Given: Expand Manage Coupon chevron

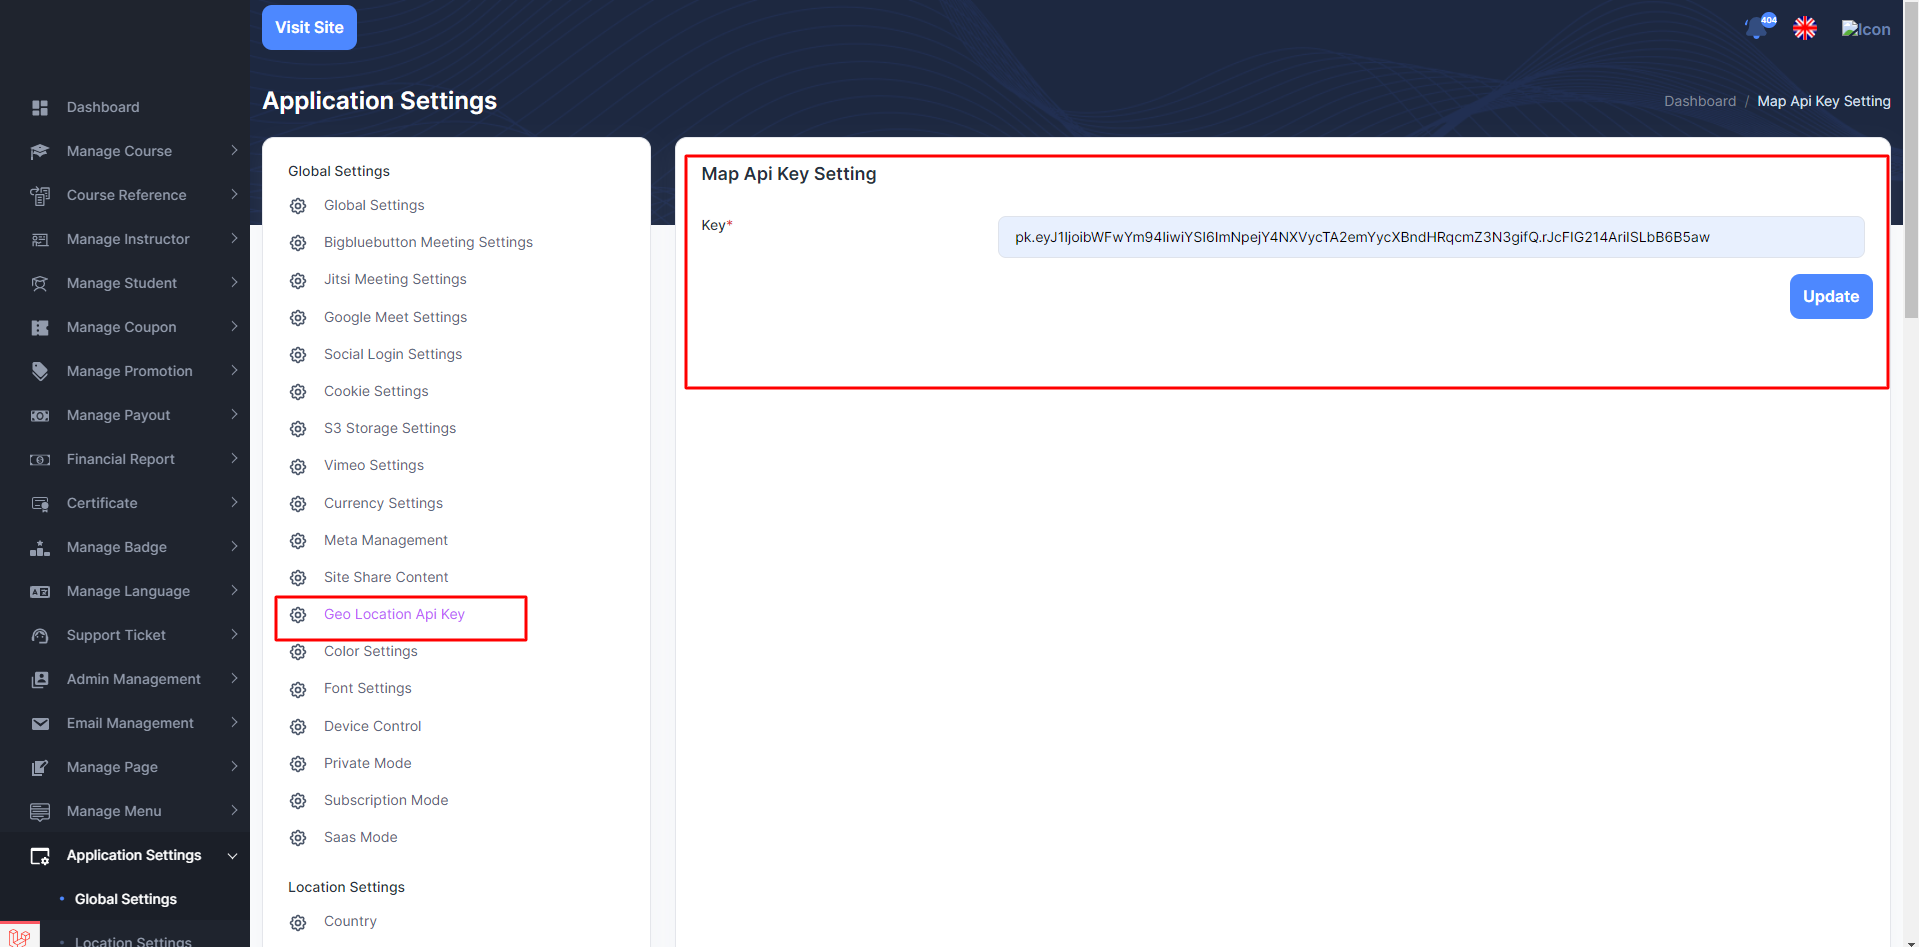Looking at the screenshot, I should tap(234, 326).
